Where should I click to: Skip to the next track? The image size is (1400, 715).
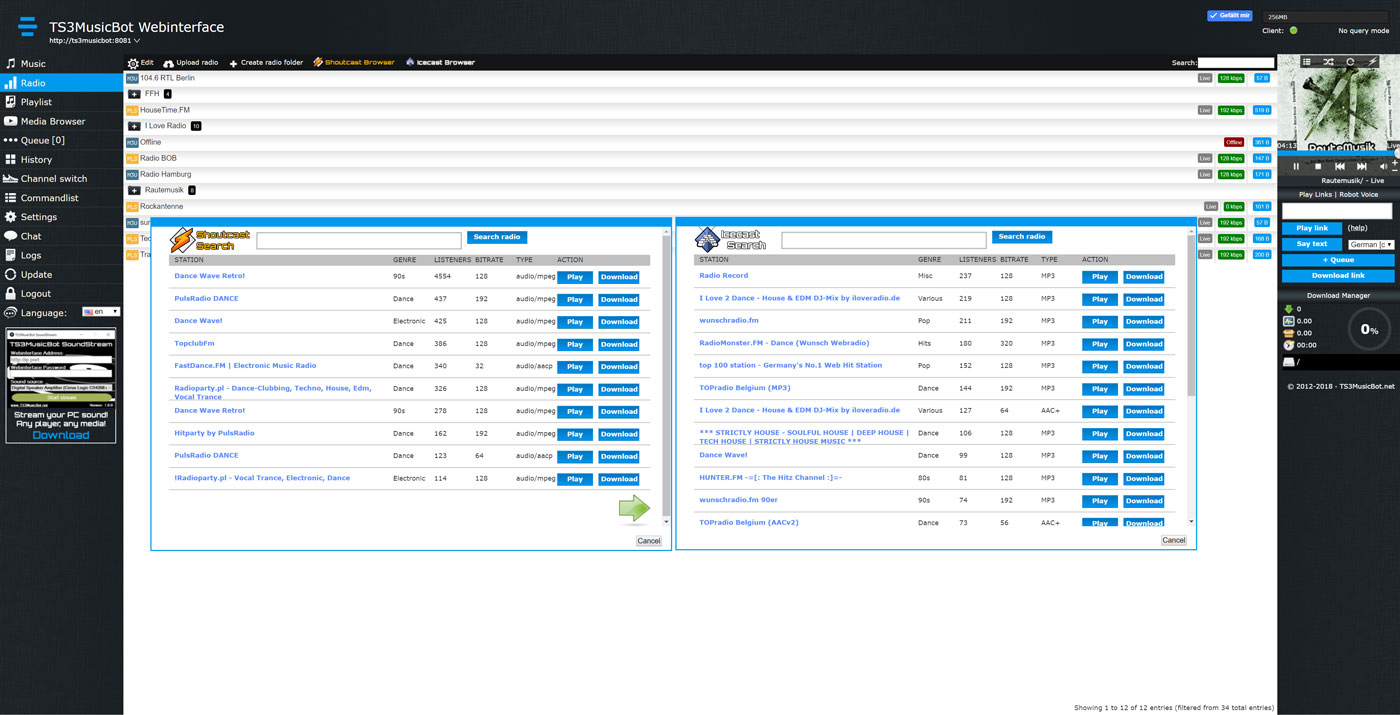point(1361,166)
